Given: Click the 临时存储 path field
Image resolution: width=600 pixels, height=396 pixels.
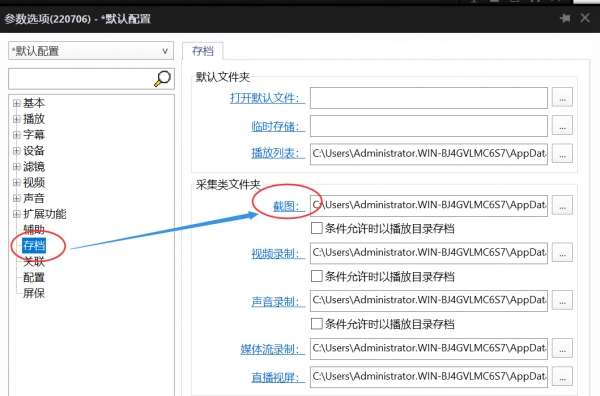Looking at the screenshot, I should (x=429, y=126).
